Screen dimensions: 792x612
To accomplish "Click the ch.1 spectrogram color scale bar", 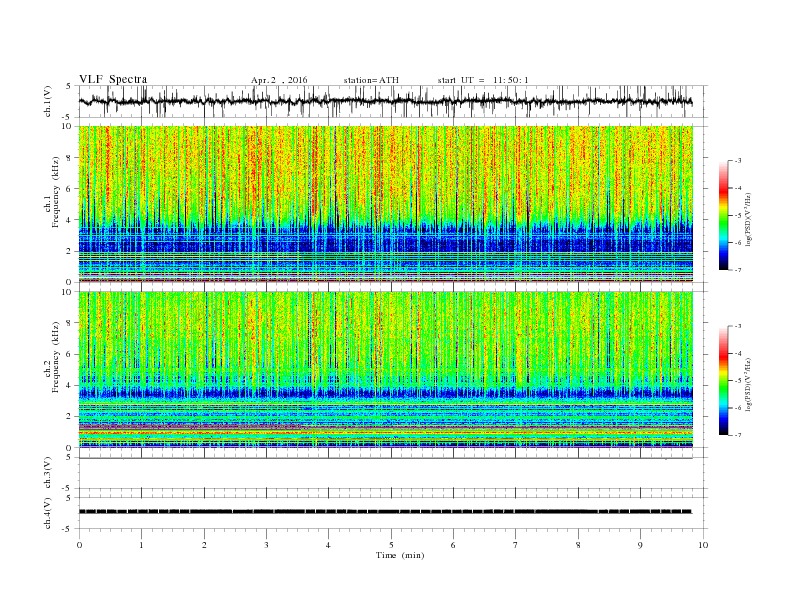I will 723,216.
